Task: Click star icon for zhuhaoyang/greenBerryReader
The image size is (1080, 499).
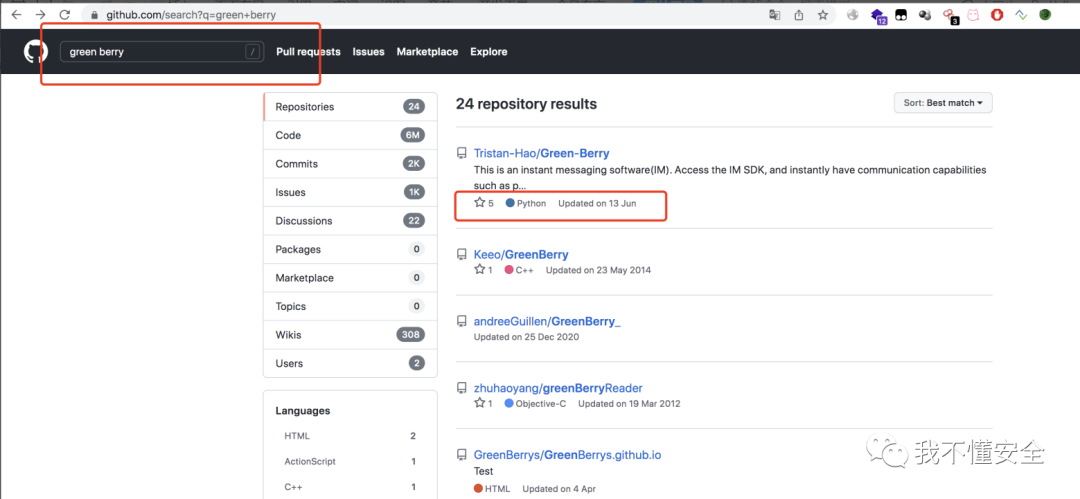Action: pyautogui.click(x=480, y=403)
